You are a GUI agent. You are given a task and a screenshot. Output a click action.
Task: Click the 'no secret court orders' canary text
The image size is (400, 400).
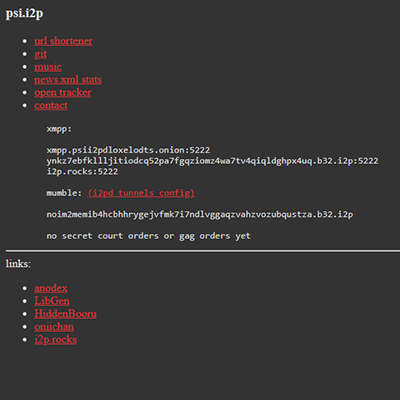coord(148,236)
